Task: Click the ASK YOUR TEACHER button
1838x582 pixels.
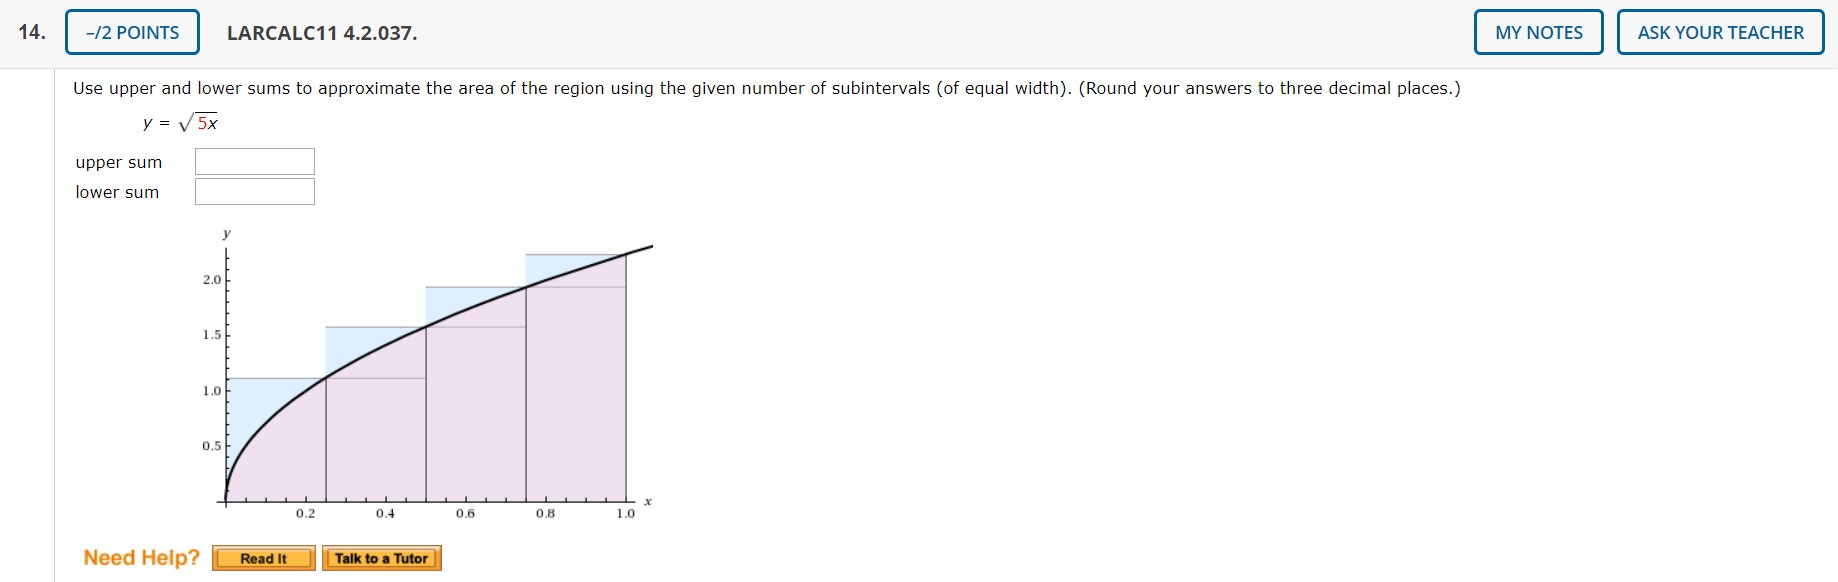Action: pyautogui.click(x=1721, y=31)
